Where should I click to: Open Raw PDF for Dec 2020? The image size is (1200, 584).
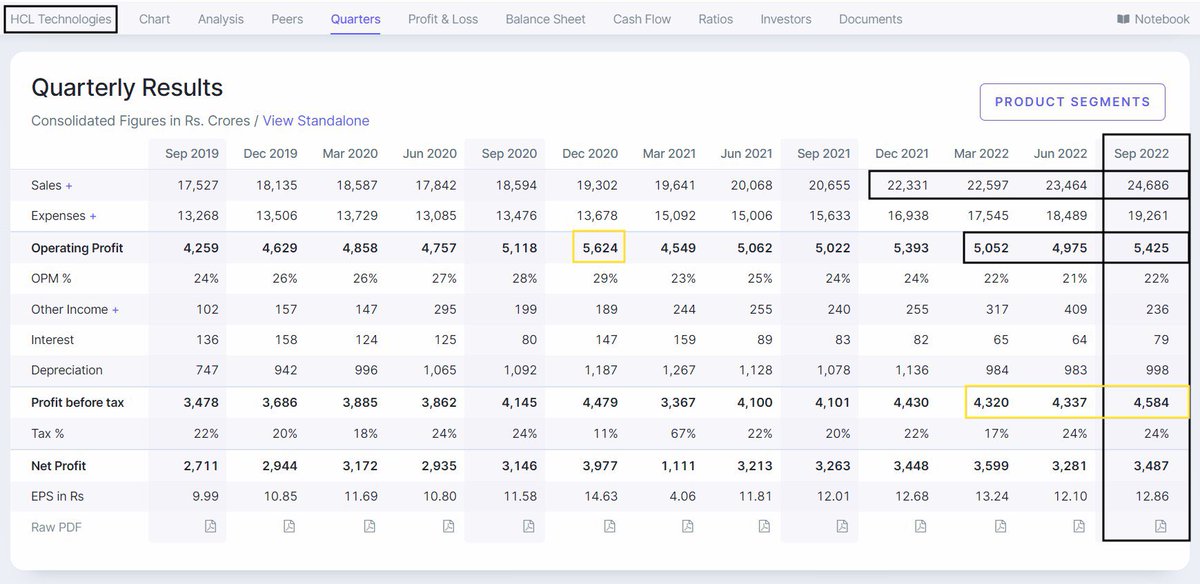[x=609, y=526]
